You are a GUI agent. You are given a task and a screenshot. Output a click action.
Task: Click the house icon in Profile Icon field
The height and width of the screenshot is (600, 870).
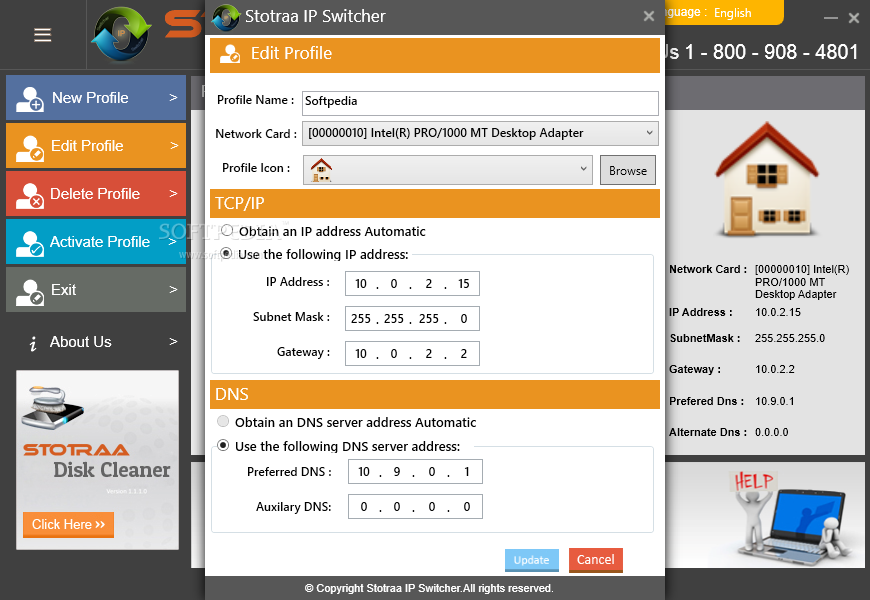point(321,170)
